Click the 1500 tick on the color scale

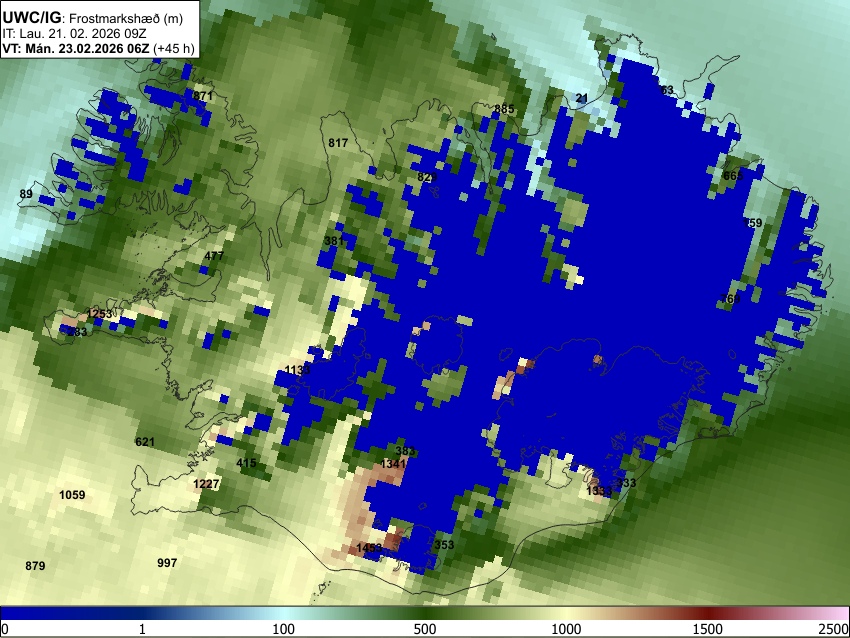pyautogui.click(x=708, y=629)
